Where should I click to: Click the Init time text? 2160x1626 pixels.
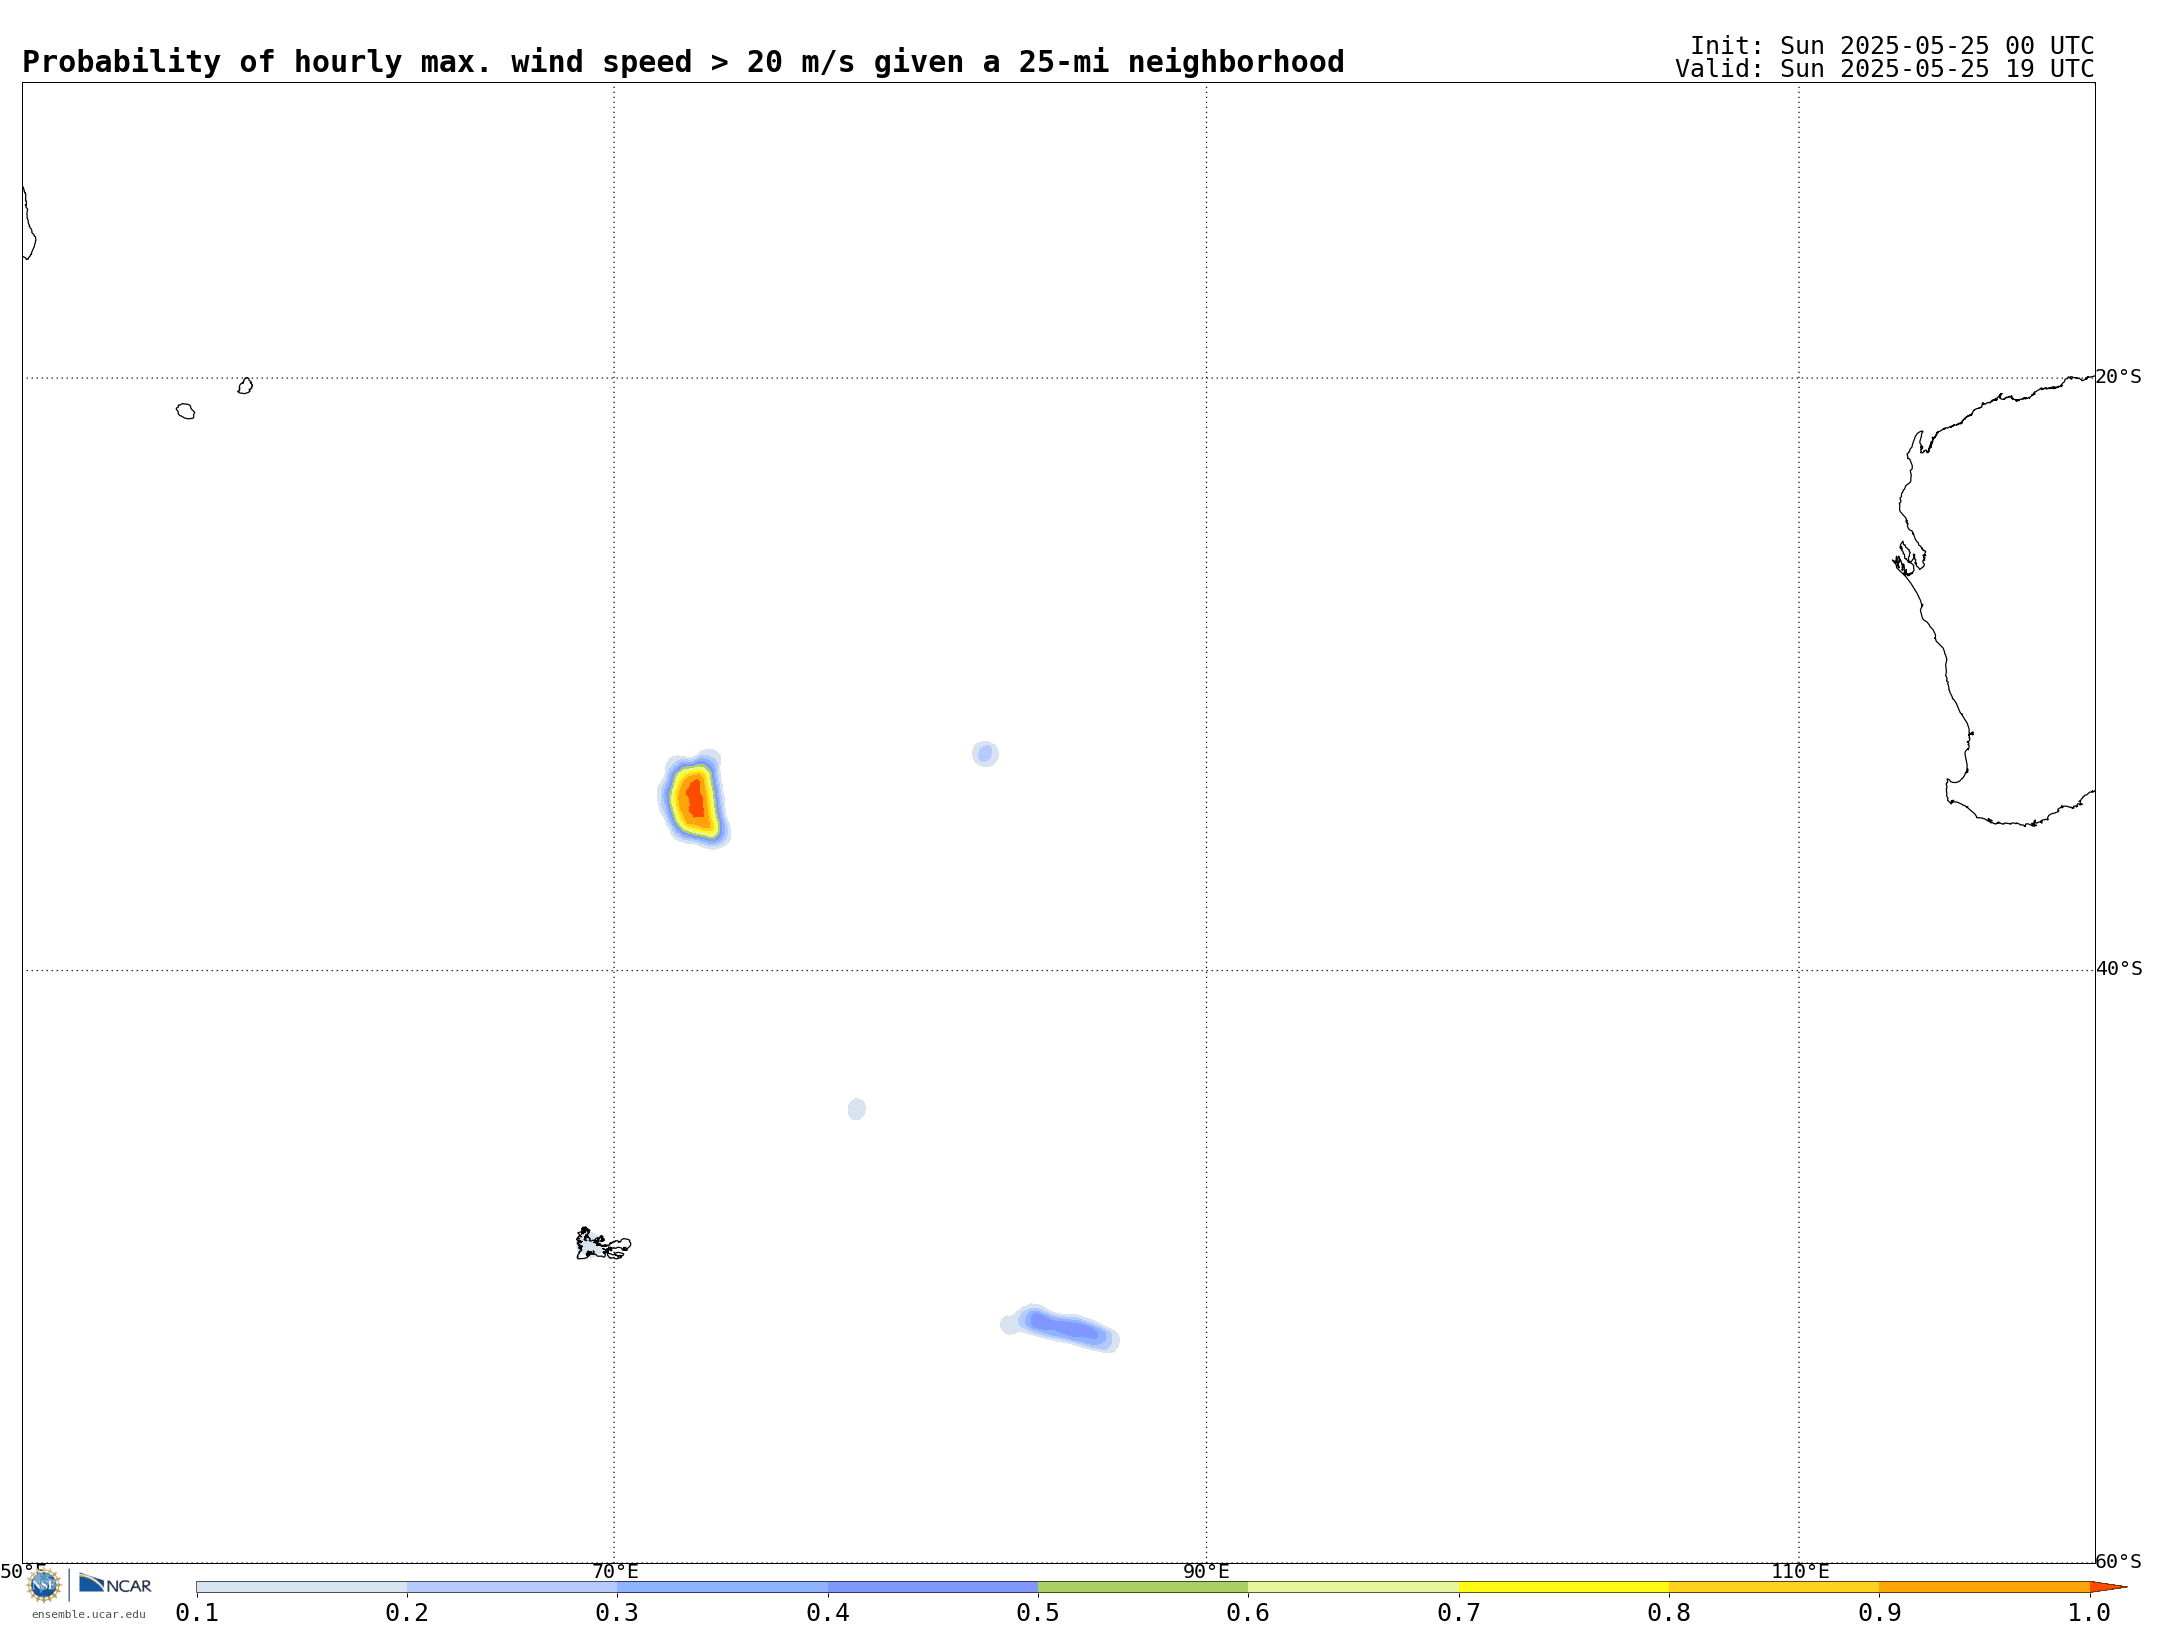pos(1892,46)
